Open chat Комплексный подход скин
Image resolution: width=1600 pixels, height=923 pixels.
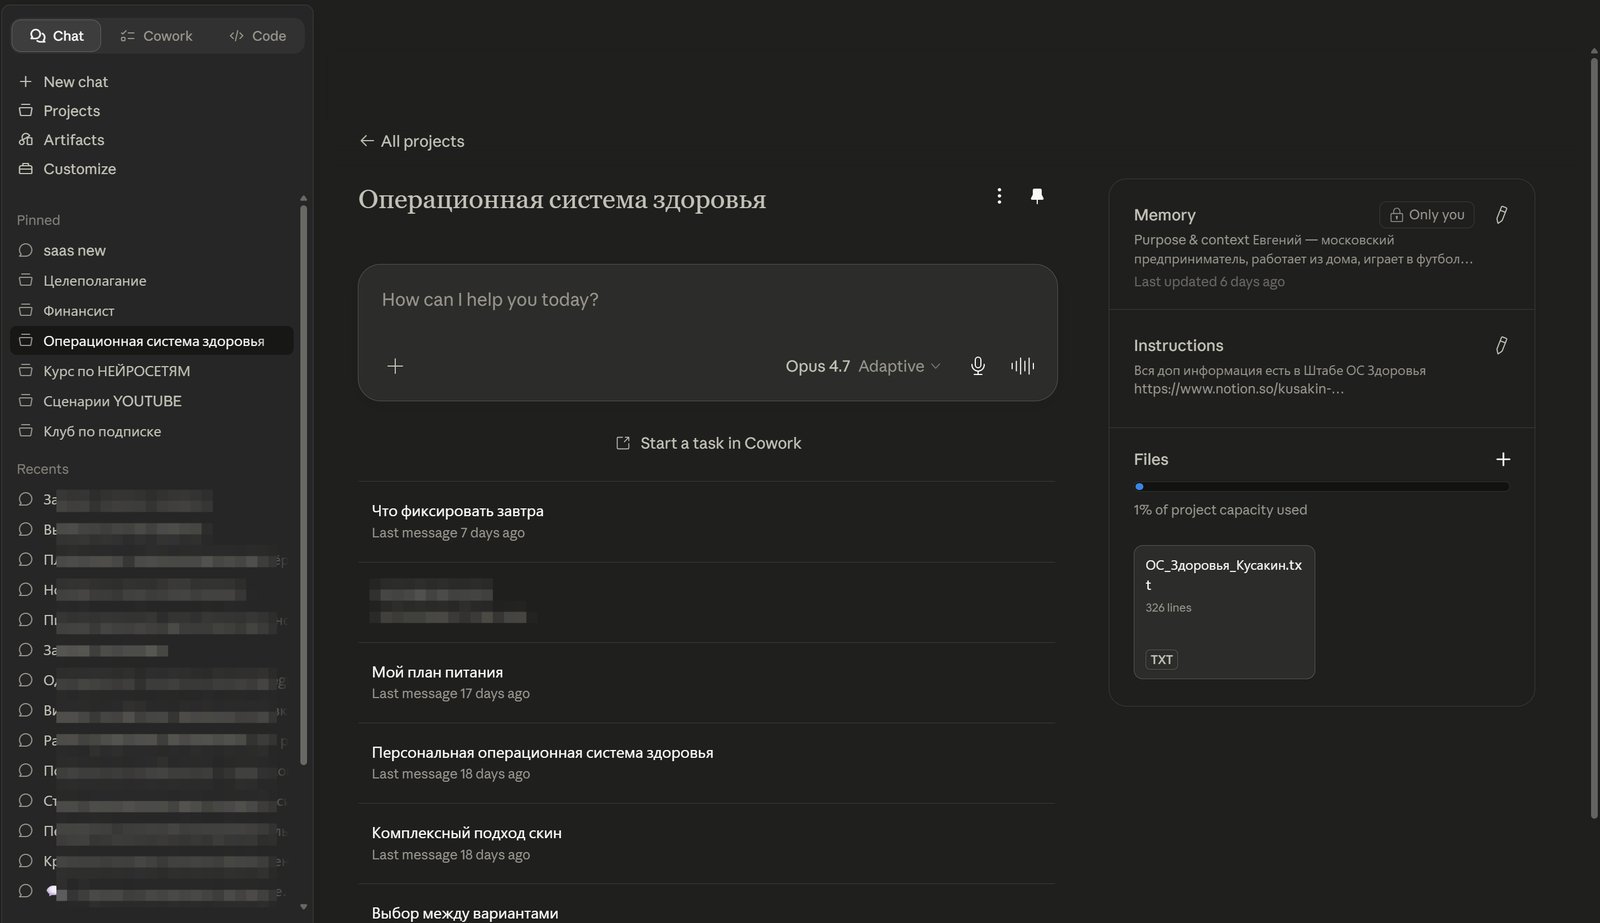coord(706,843)
